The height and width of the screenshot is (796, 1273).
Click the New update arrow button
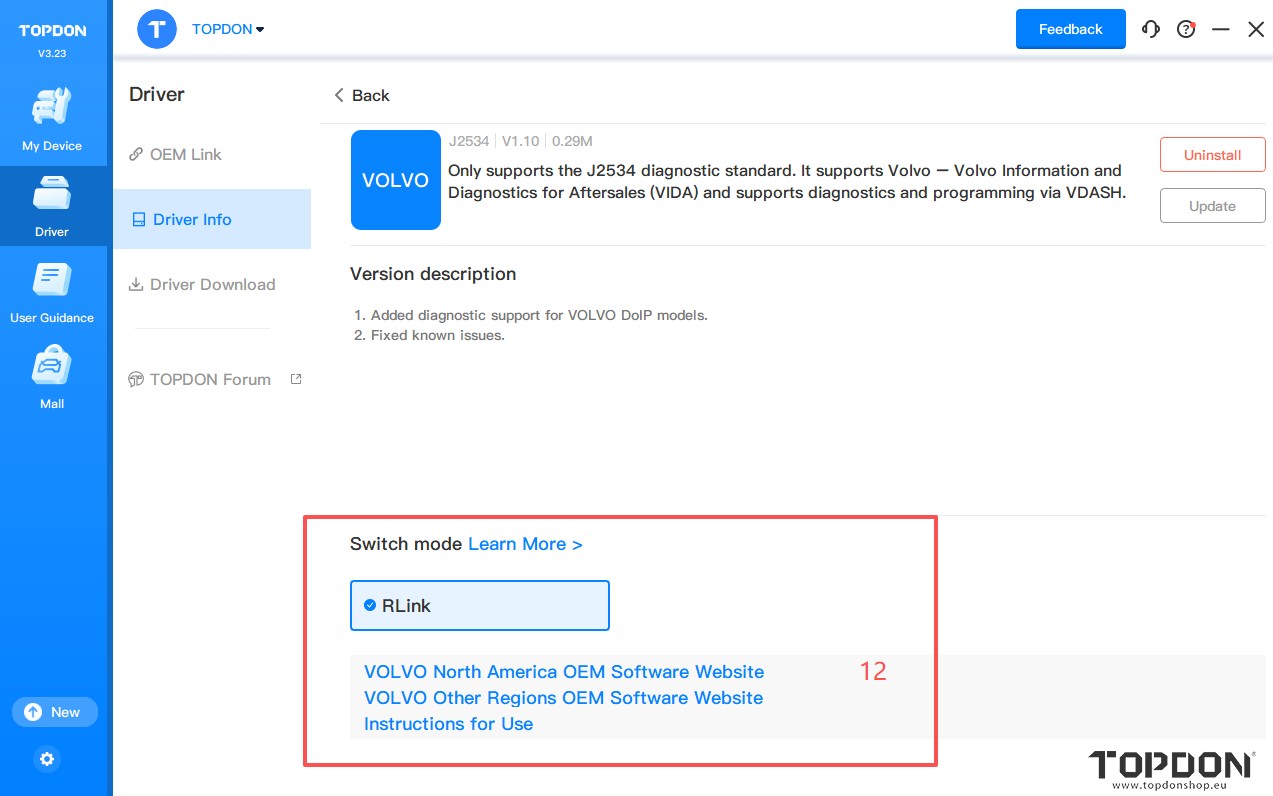click(x=55, y=712)
